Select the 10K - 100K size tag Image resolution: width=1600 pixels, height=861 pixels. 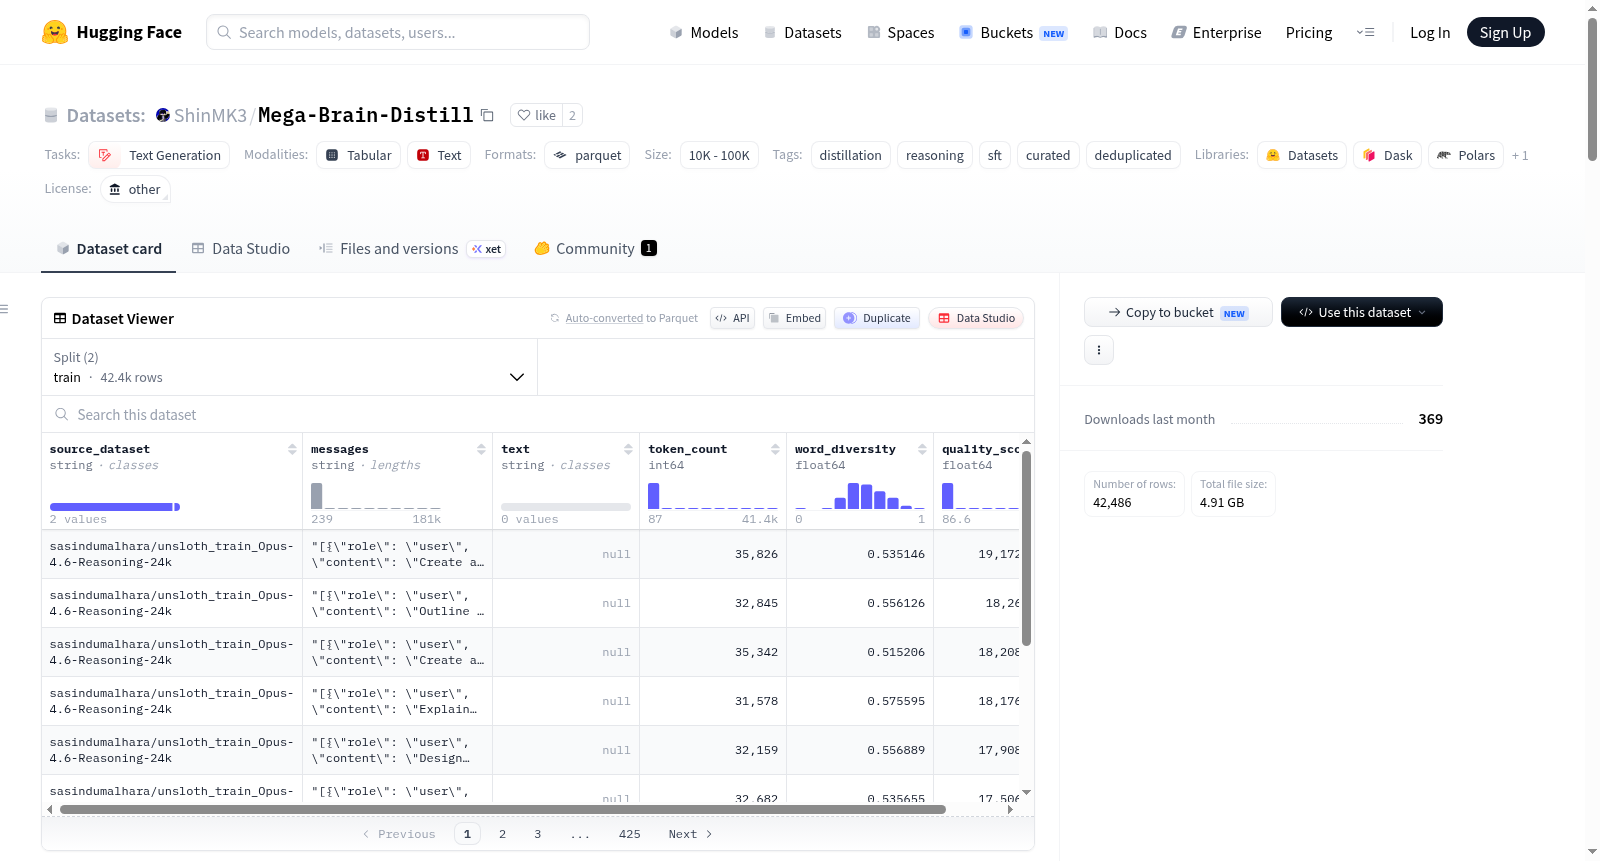pos(719,155)
